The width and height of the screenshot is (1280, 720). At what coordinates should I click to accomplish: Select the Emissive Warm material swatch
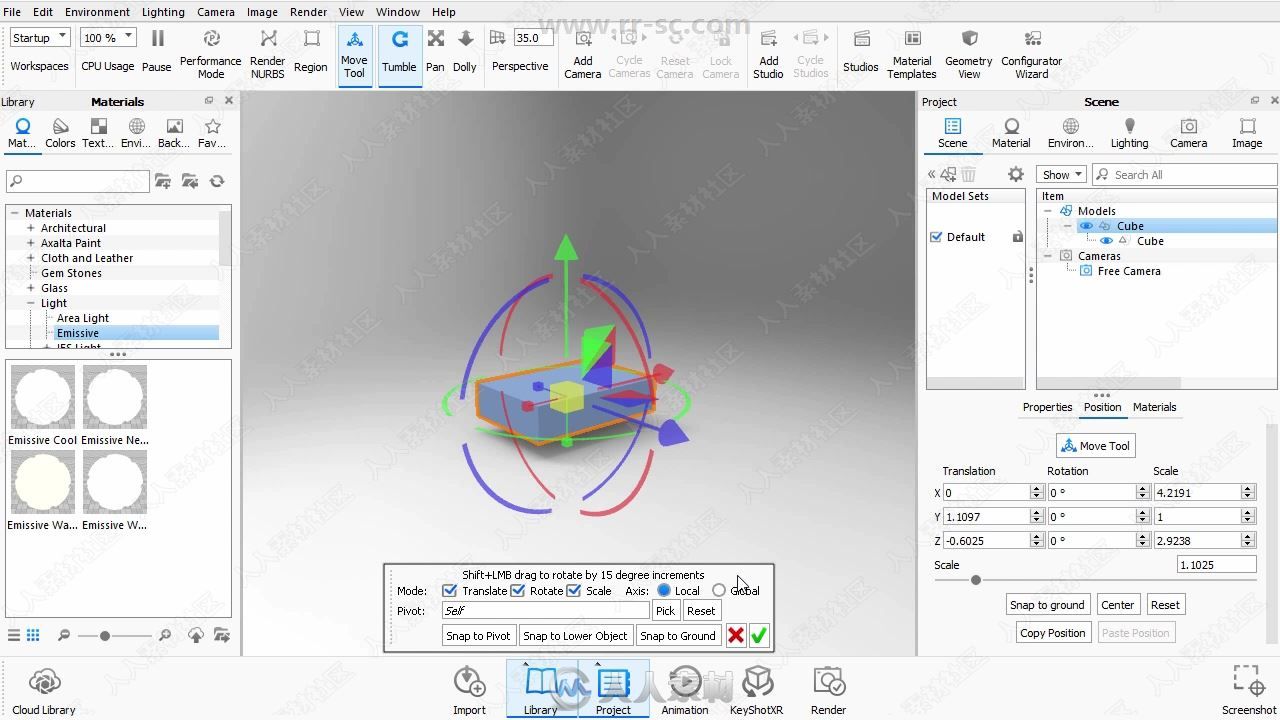[x=43, y=482]
